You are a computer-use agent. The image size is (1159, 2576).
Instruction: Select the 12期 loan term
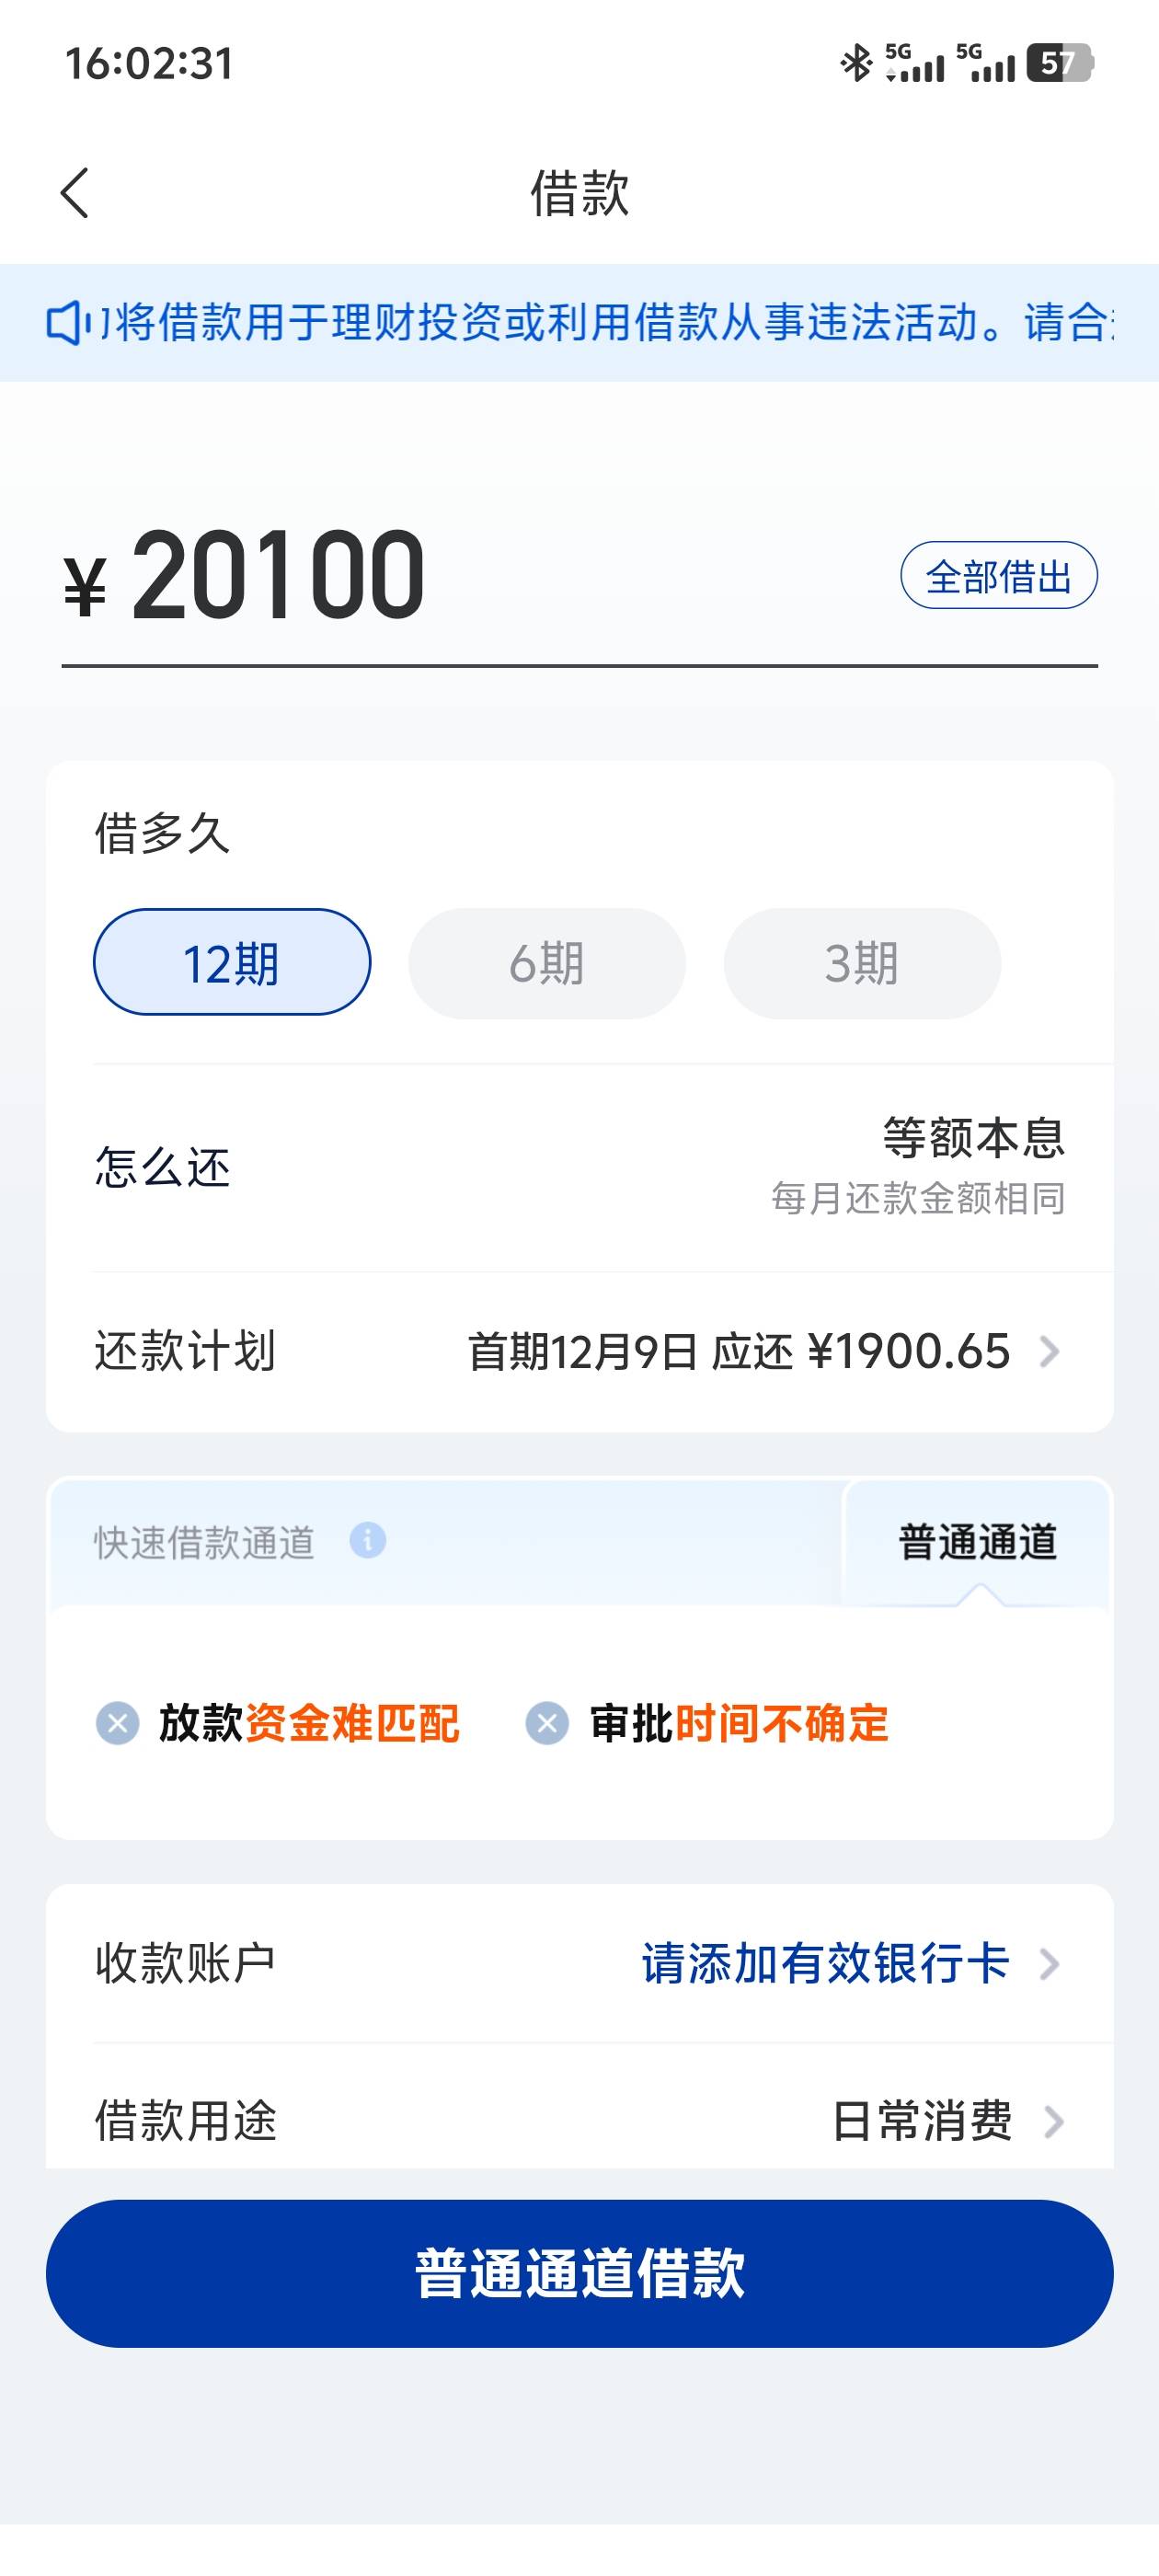pyautogui.click(x=232, y=962)
